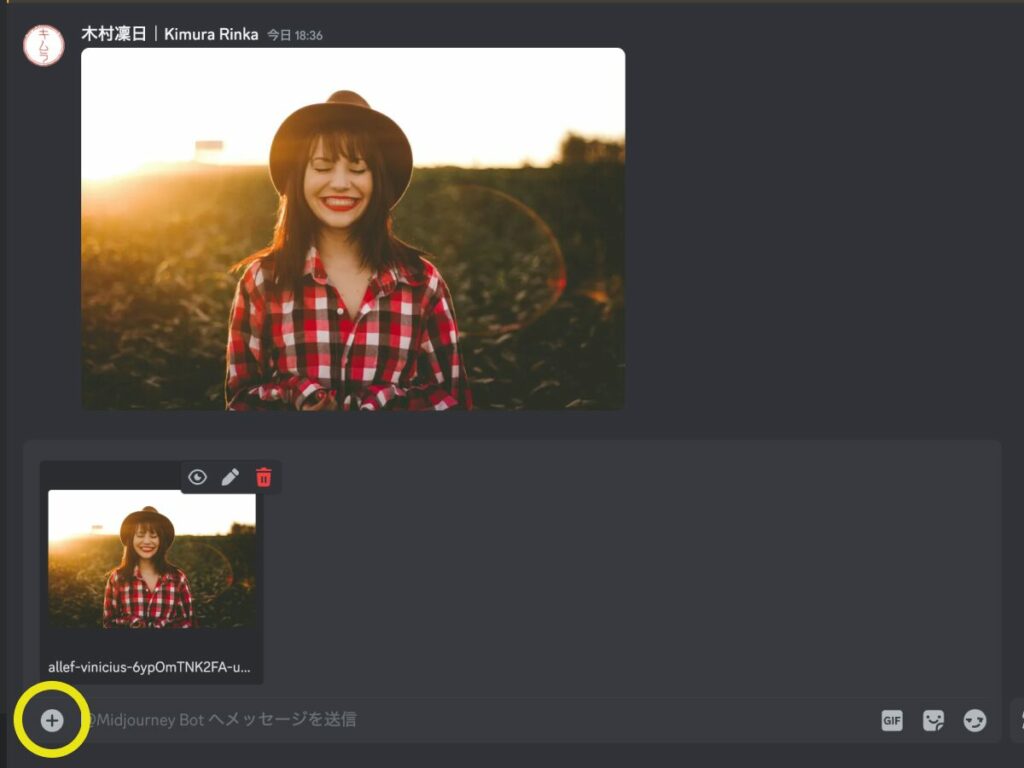Toggle the spoiler eye on the attachment
This screenshot has height=768, width=1024.
point(197,478)
